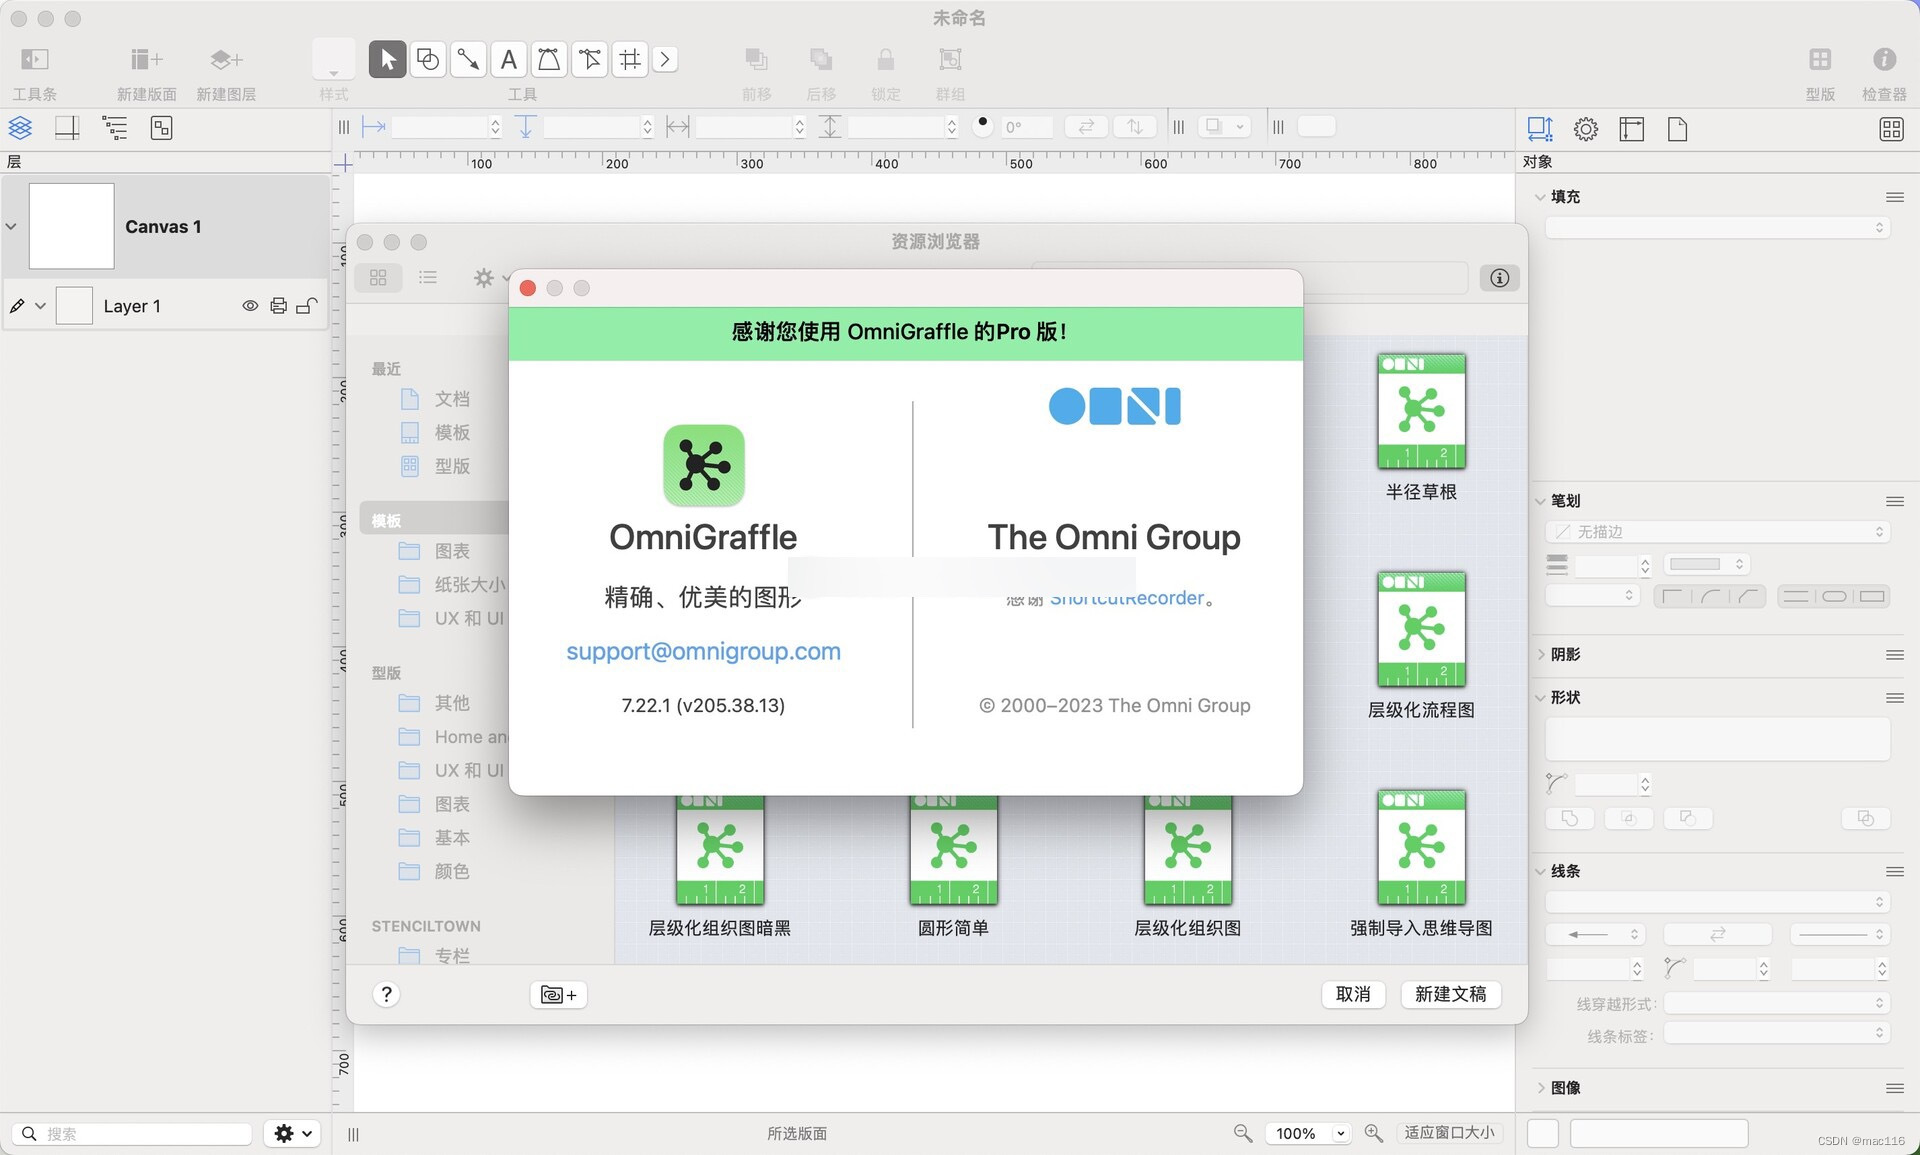Switch resource browser to grid view
1920x1155 pixels.
[378, 278]
